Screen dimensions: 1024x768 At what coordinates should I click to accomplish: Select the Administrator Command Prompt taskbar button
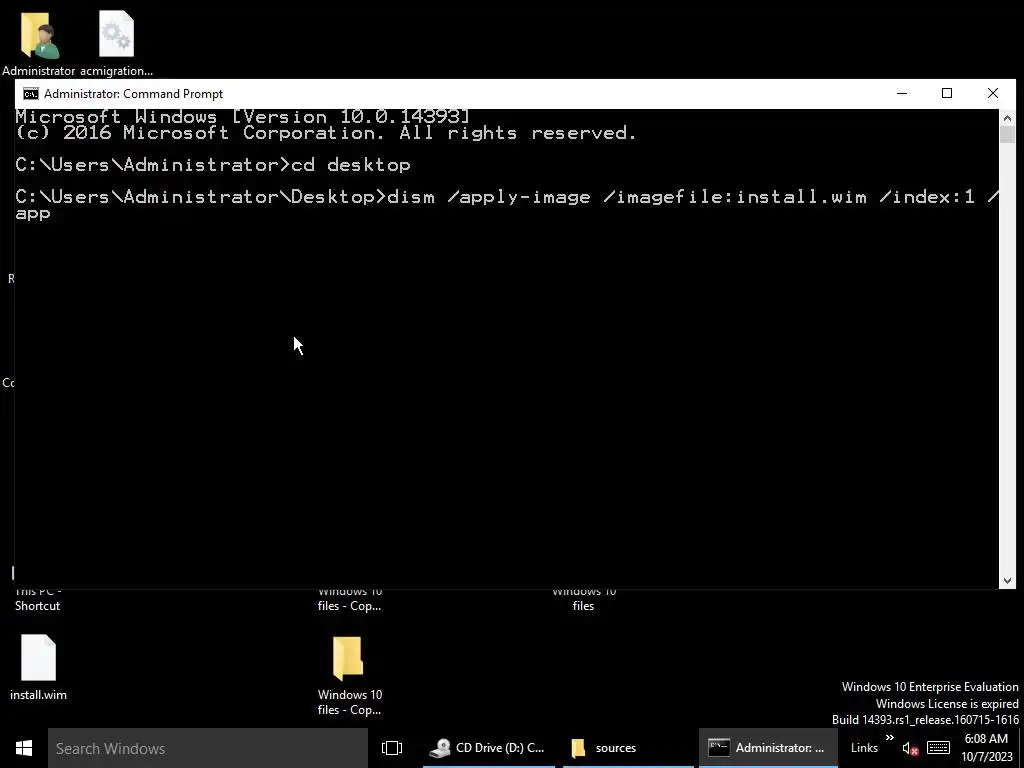(x=768, y=748)
